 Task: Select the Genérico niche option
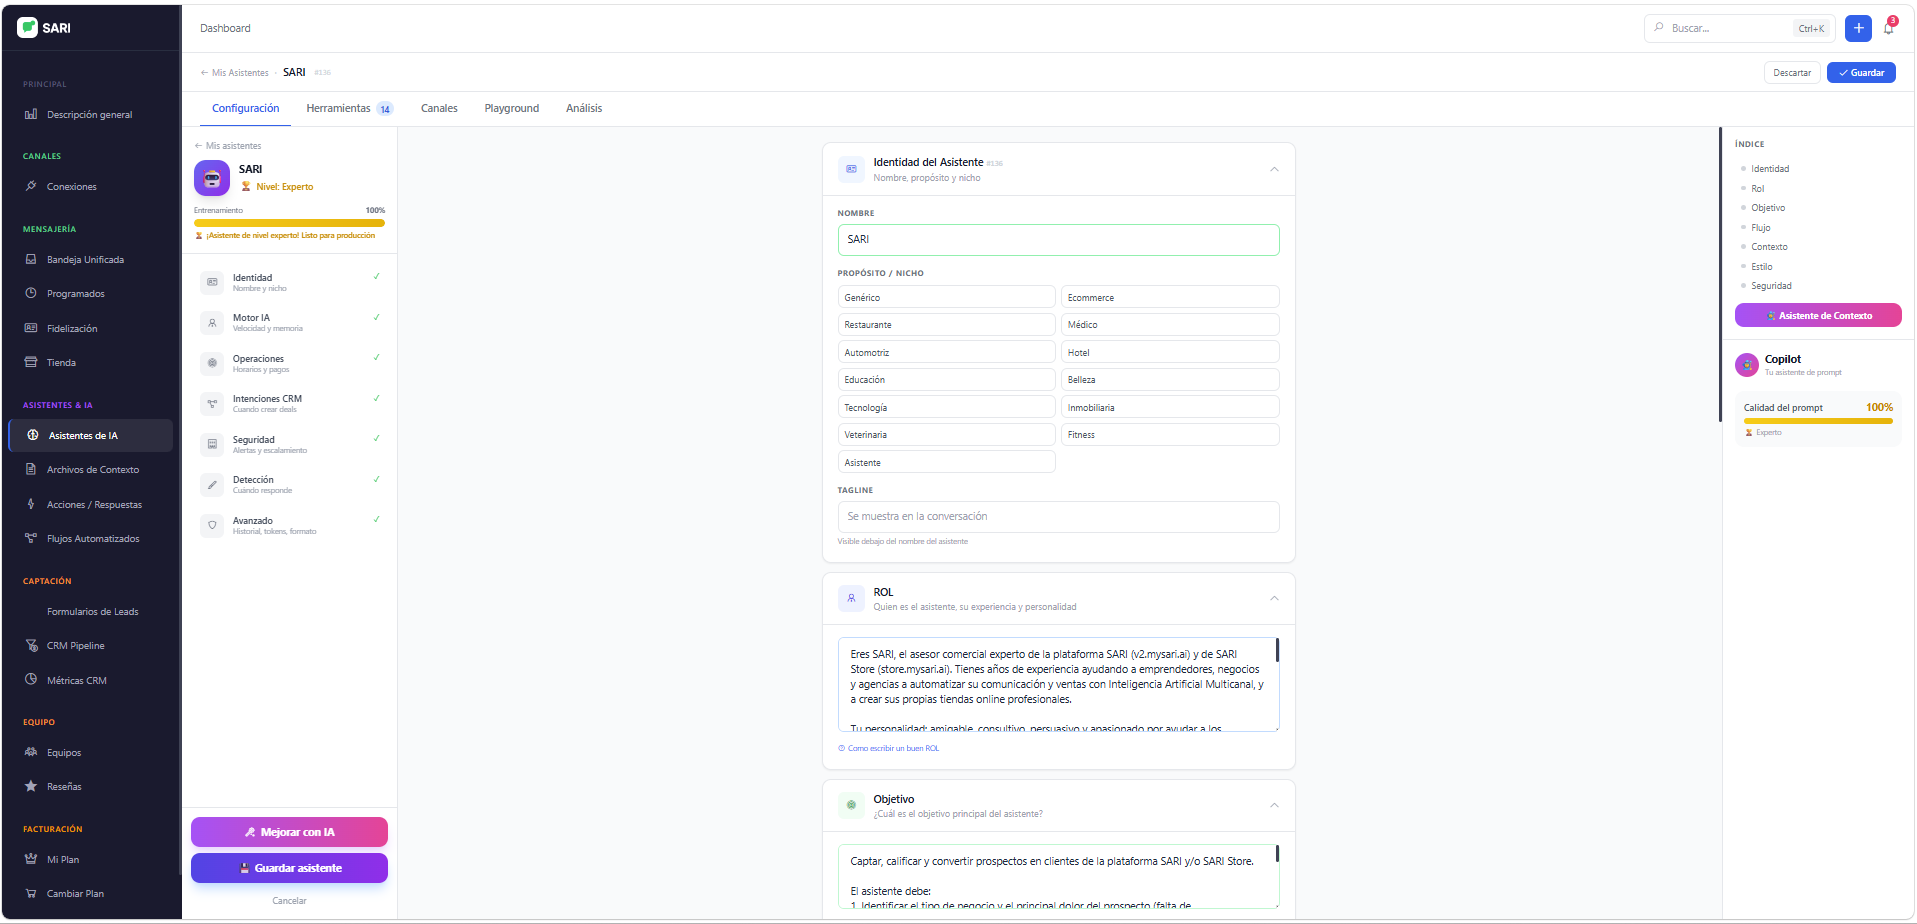point(946,297)
